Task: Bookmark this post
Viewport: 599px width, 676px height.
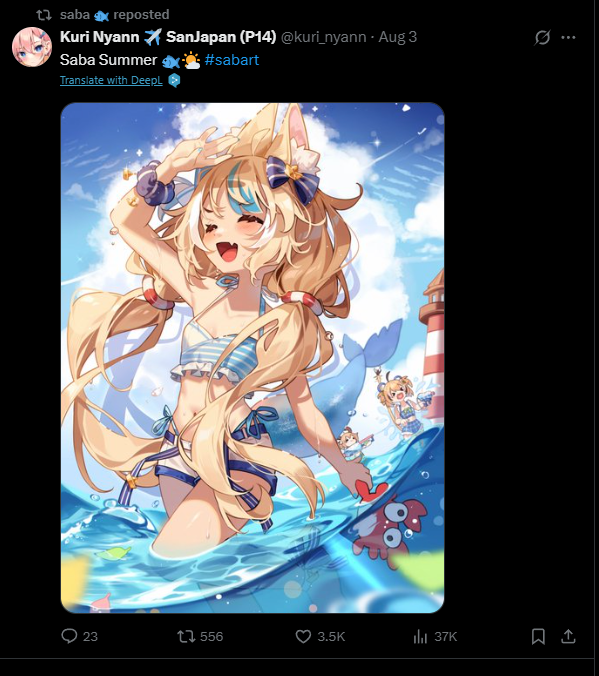Action: (538, 636)
